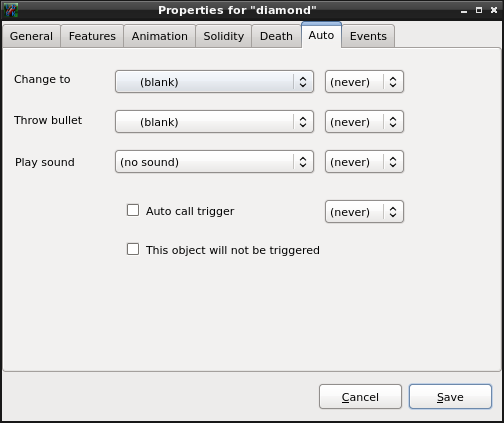This screenshot has height=423, width=504.
Task: Open the Change to object dropdown
Action: [x=214, y=82]
